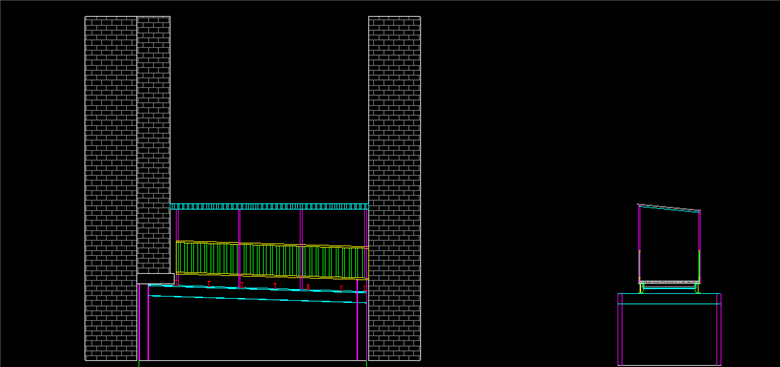Viewport: 780px width, 367px height.
Task: Select the sloped roof line of side view
Action: tap(669, 208)
